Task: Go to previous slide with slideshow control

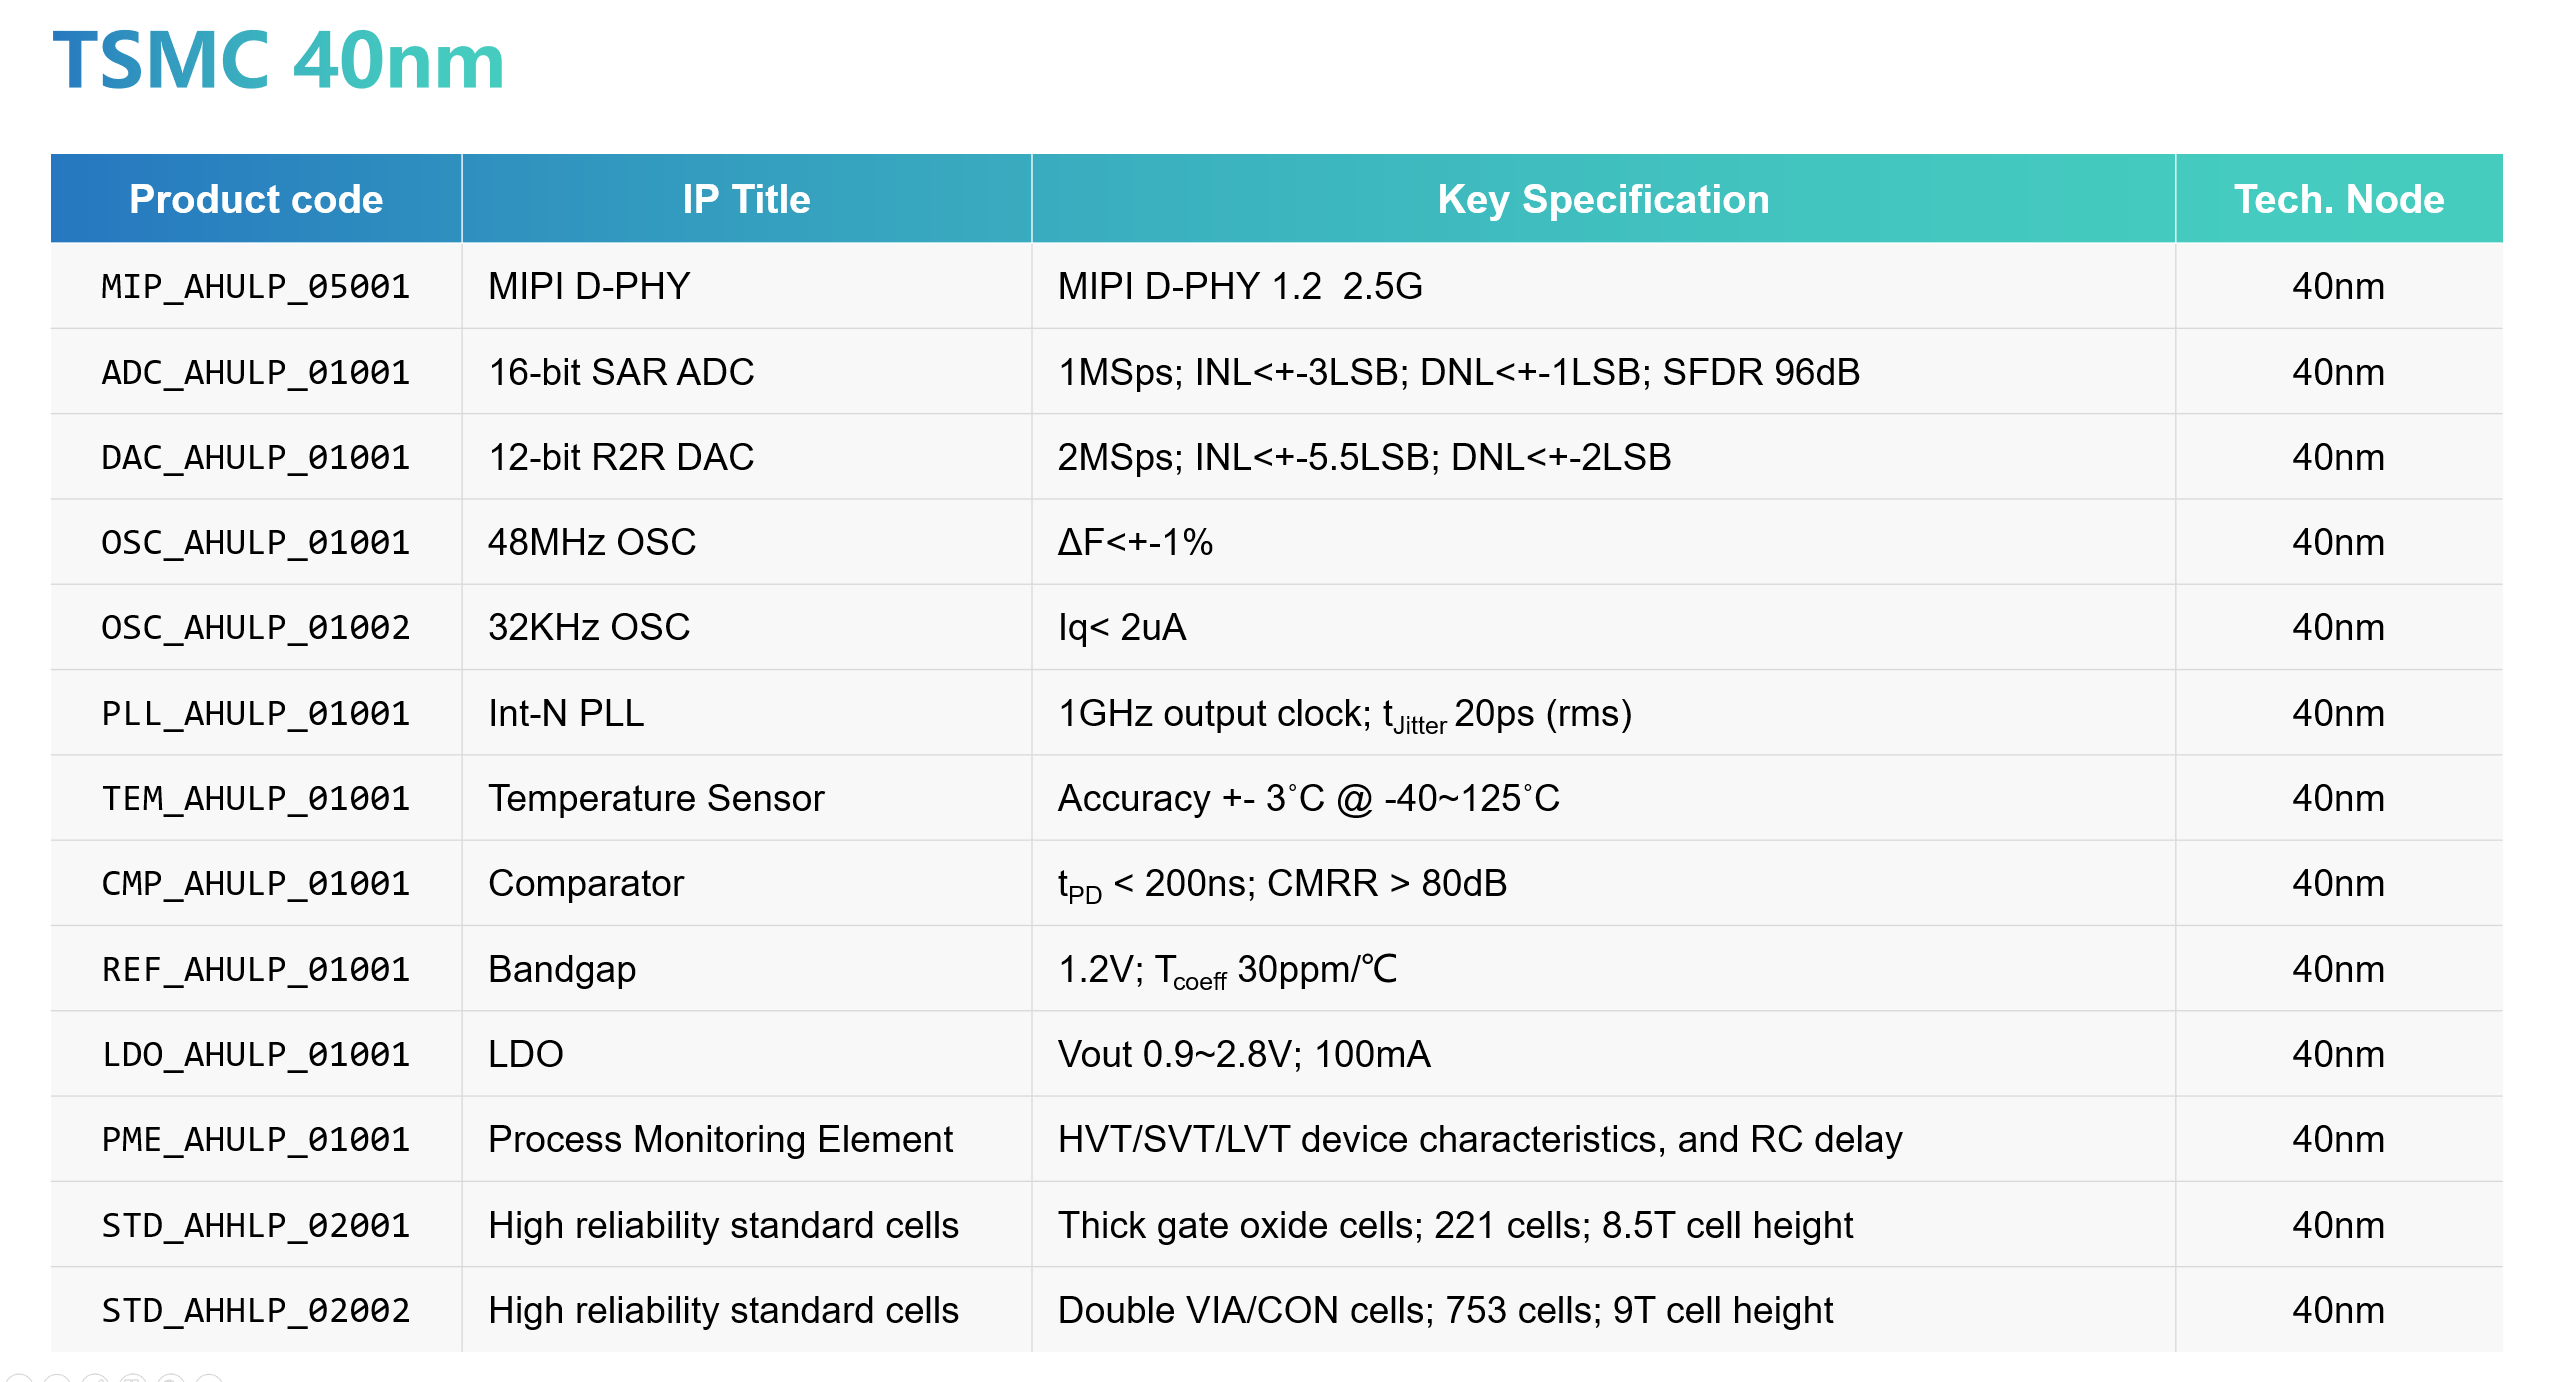Action: [18, 1380]
